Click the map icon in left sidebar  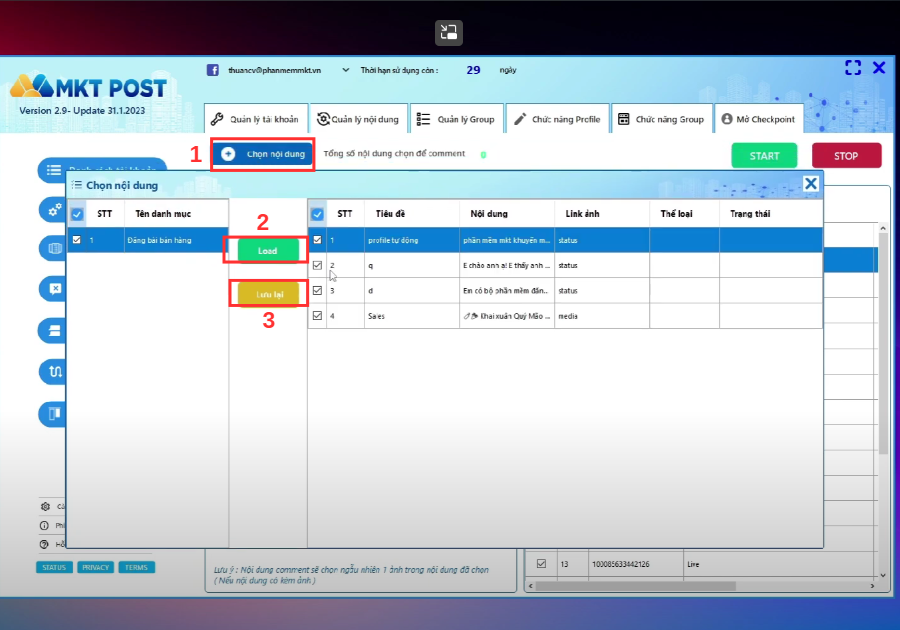[x=55, y=248]
